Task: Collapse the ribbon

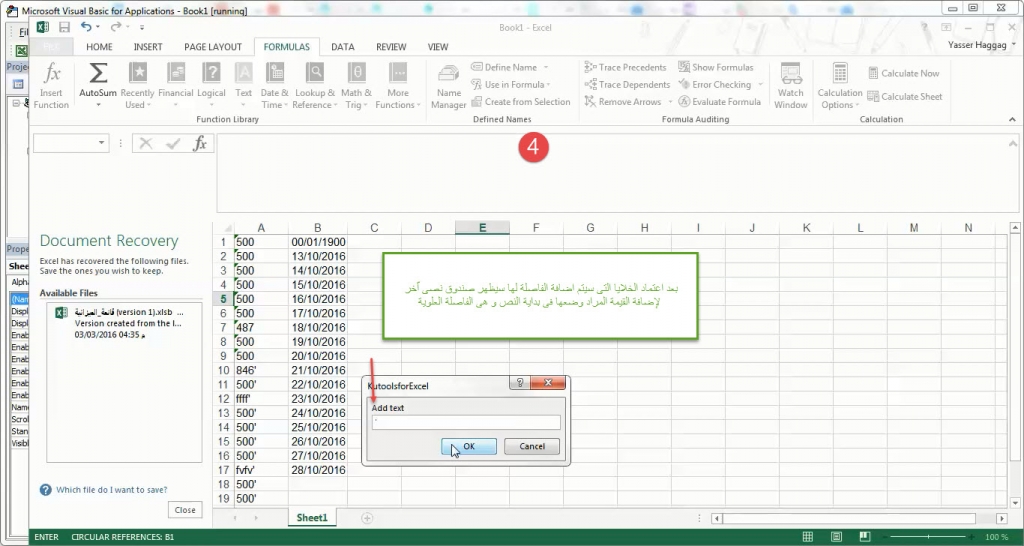Action: click(x=1012, y=120)
